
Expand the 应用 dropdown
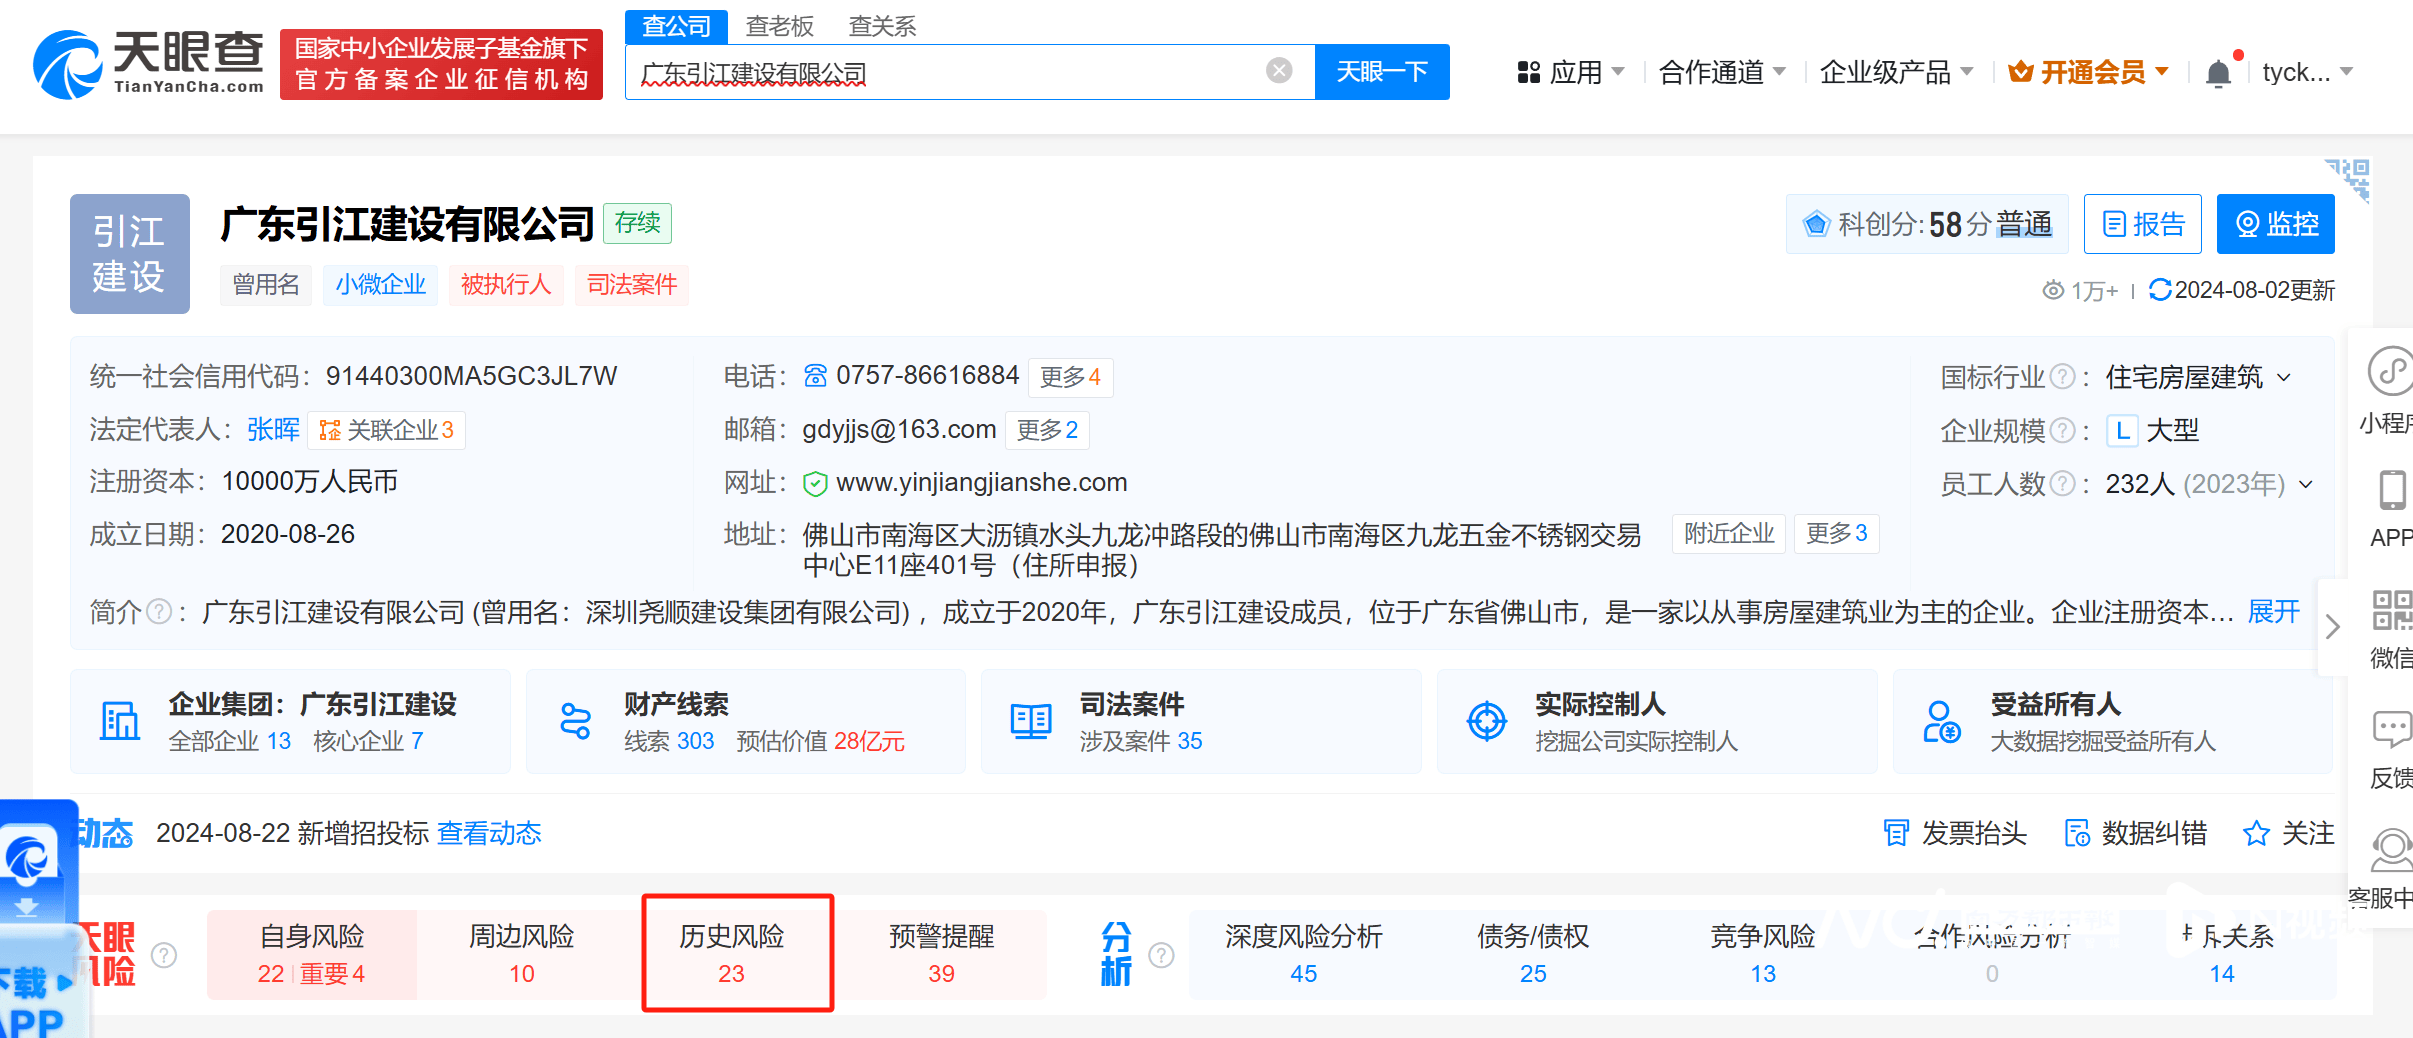pos(1571,72)
